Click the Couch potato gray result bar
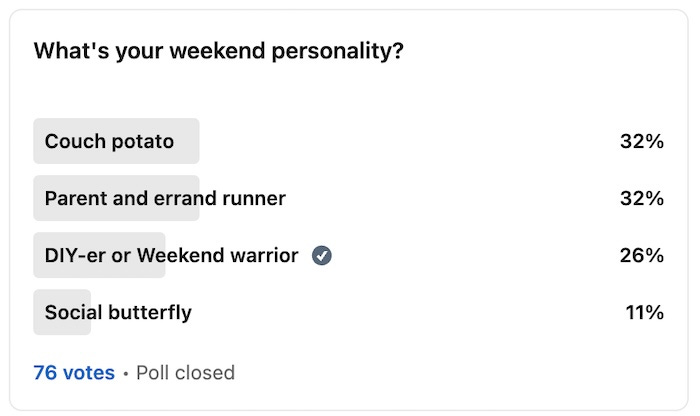Viewport: 700px width, 416px height. tap(116, 141)
